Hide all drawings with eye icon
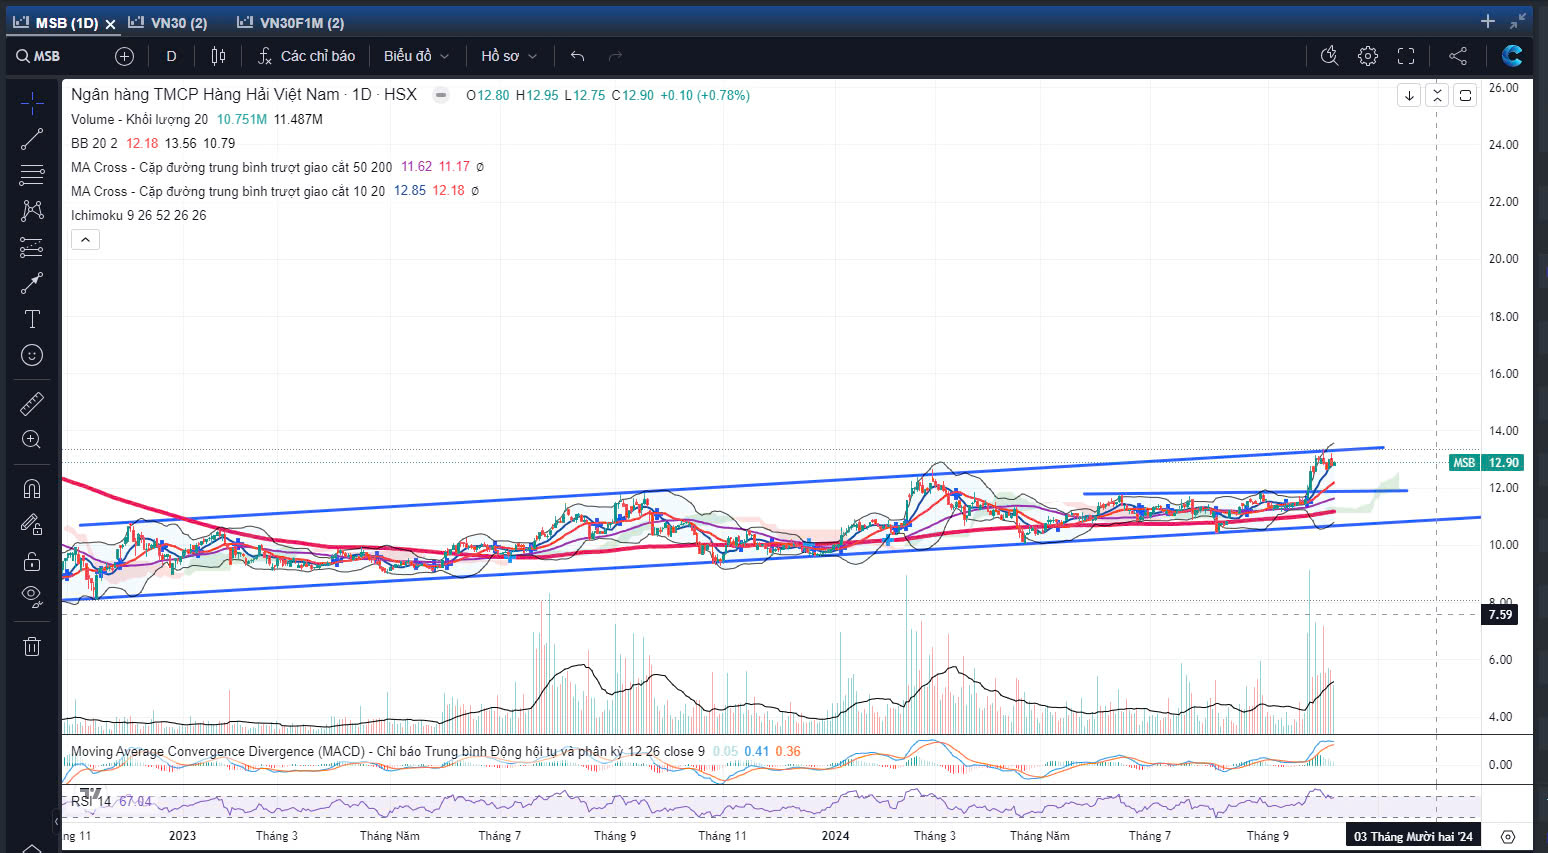 pyautogui.click(x=32, y=597)
